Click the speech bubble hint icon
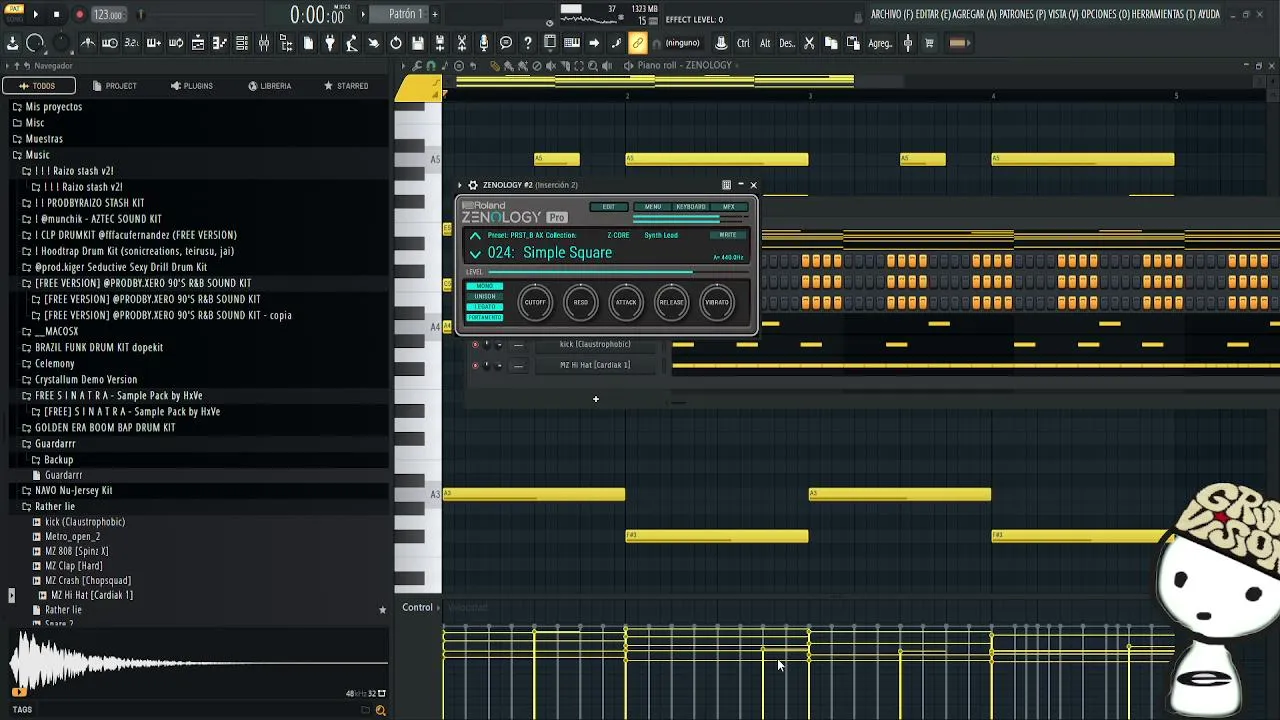The image size is (1280, 720). [506, 43]
